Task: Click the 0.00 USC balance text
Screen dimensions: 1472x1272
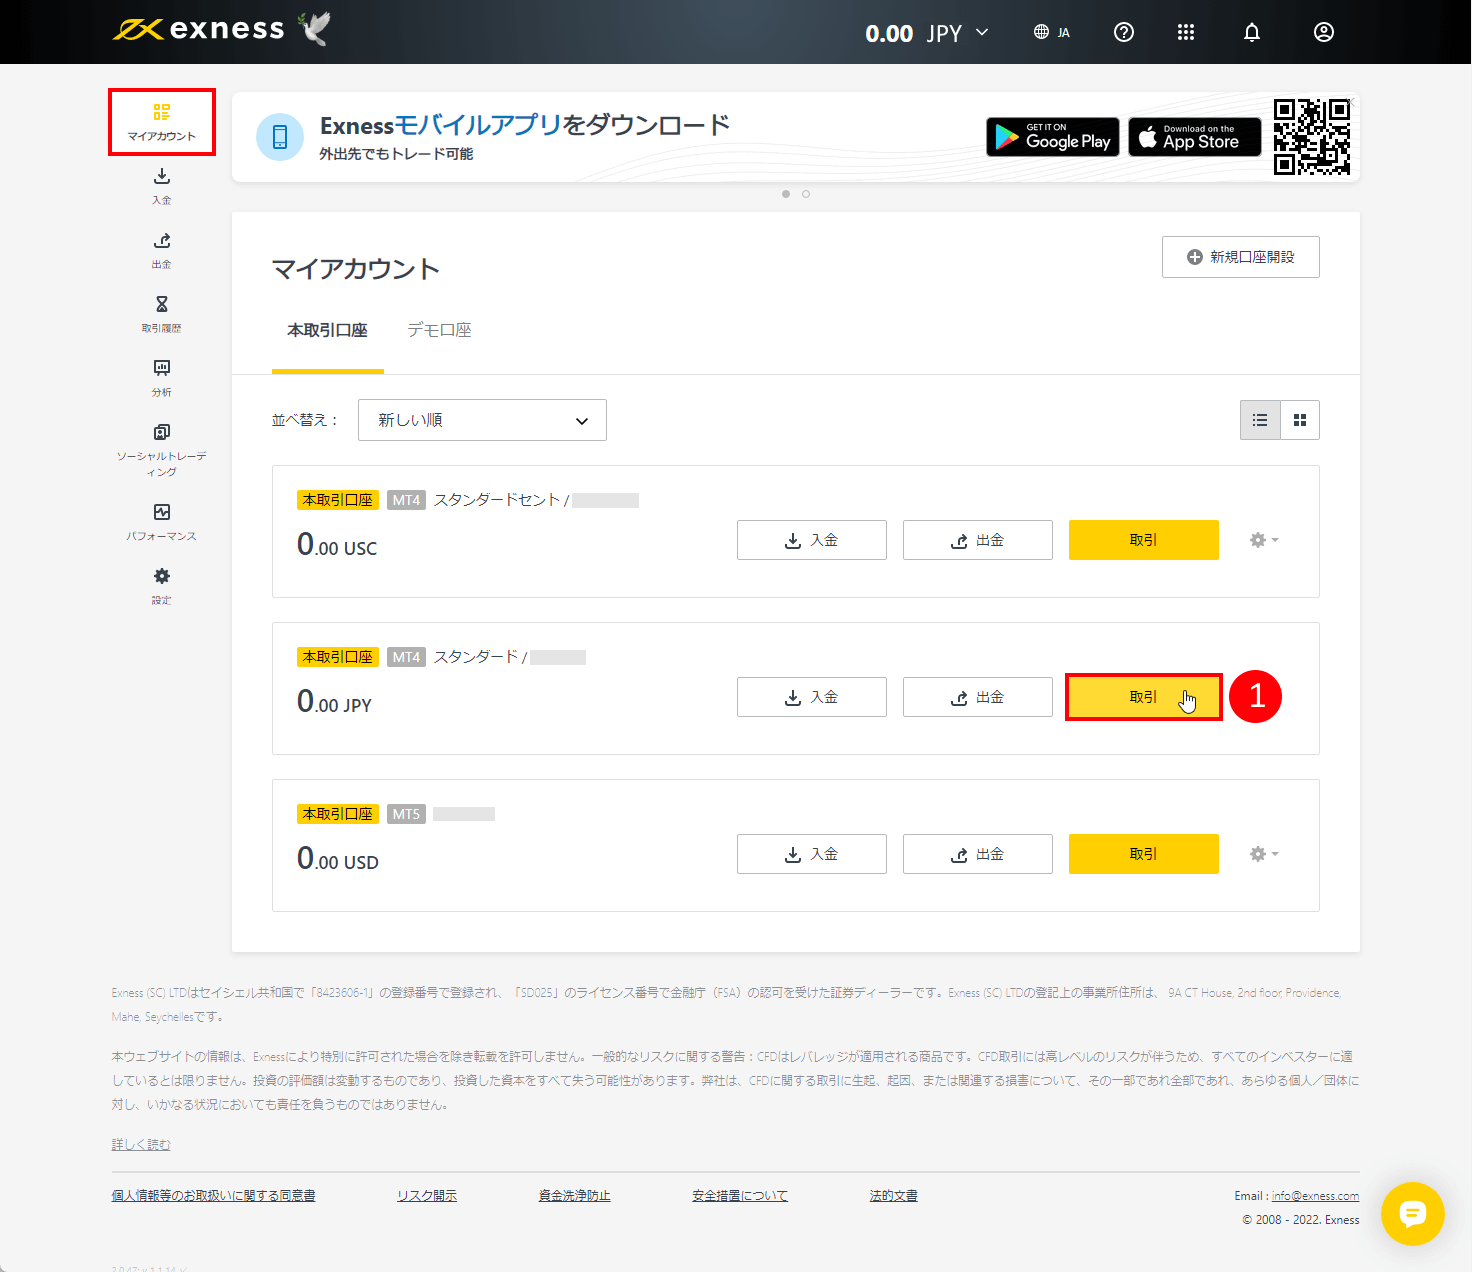Action: tap(337, 545)
